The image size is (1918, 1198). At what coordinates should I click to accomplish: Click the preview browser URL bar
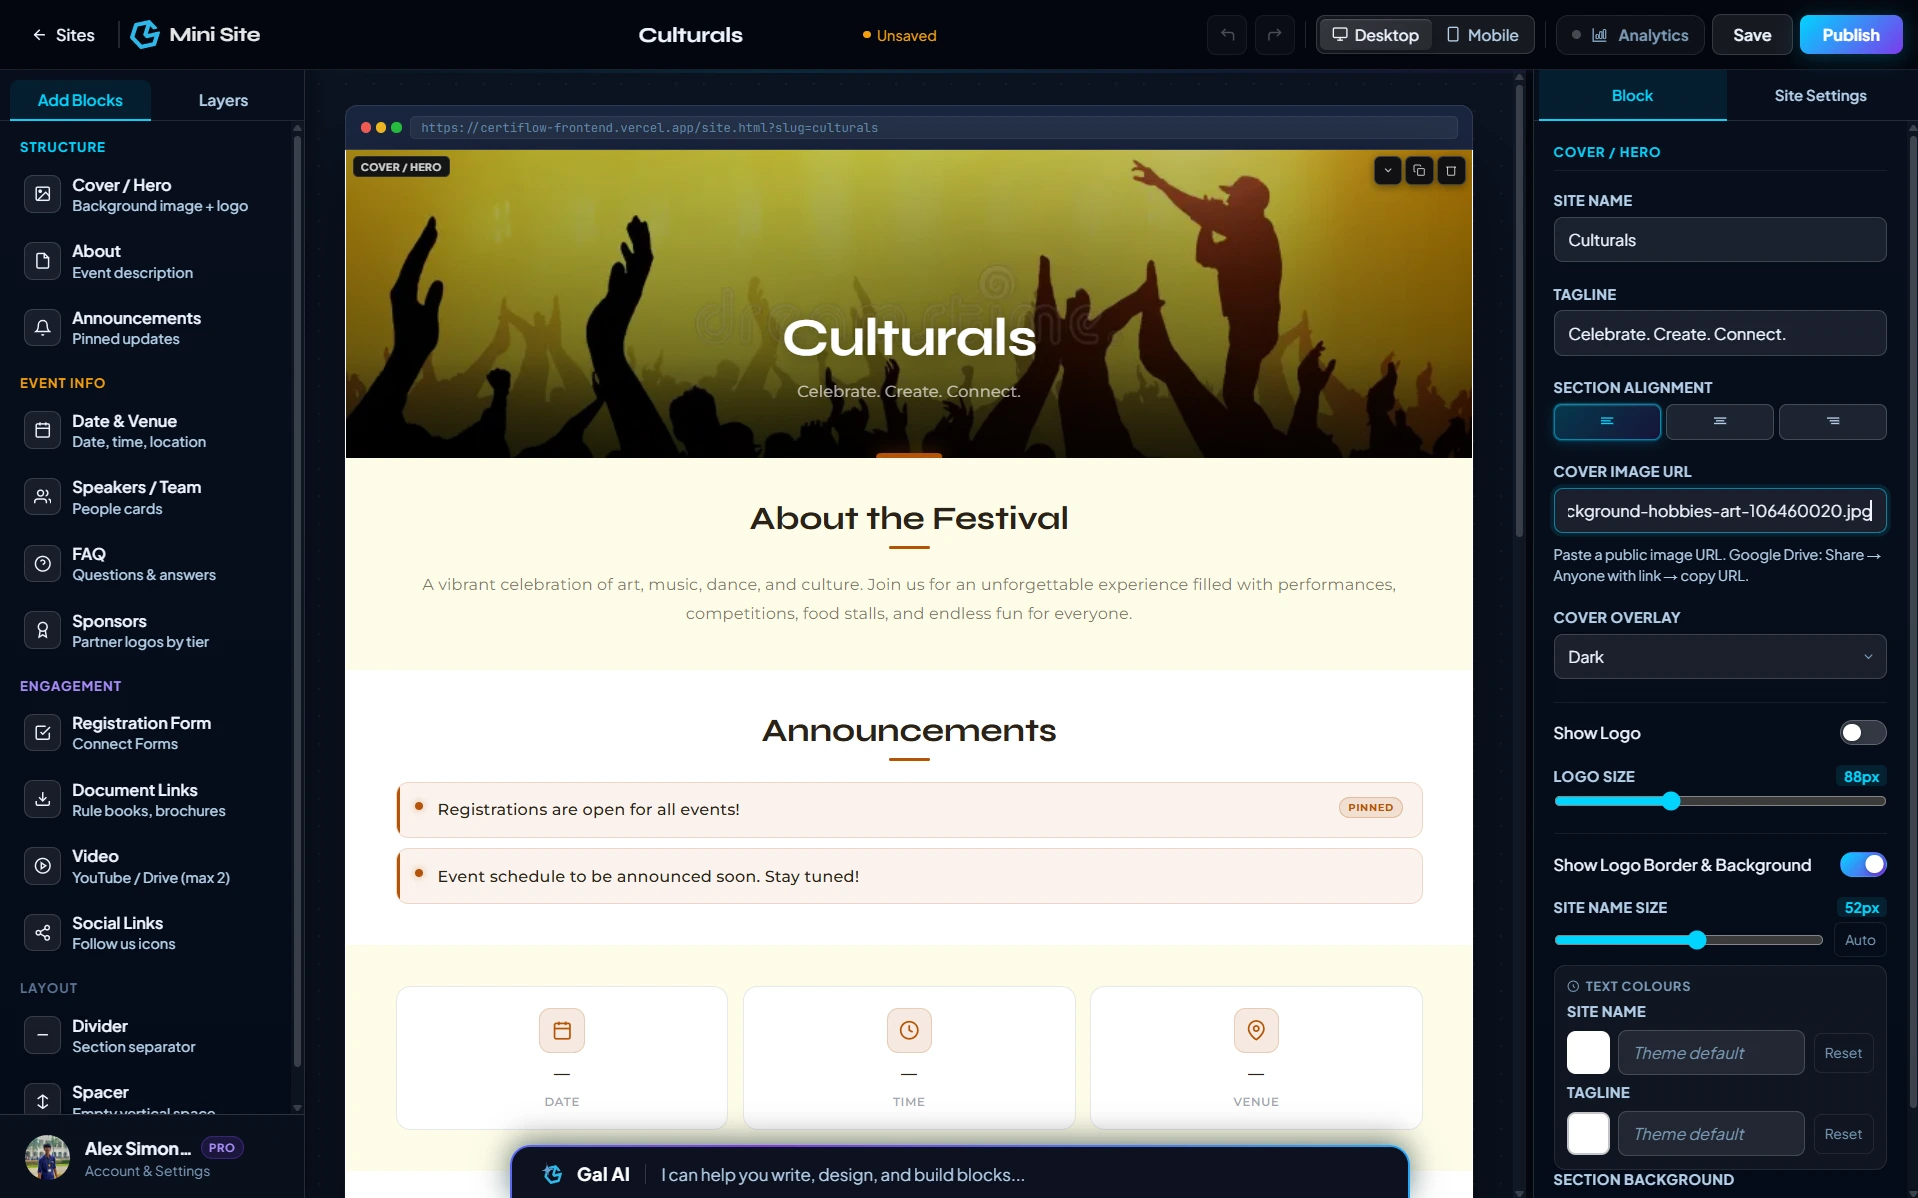[x=934, y=128]
